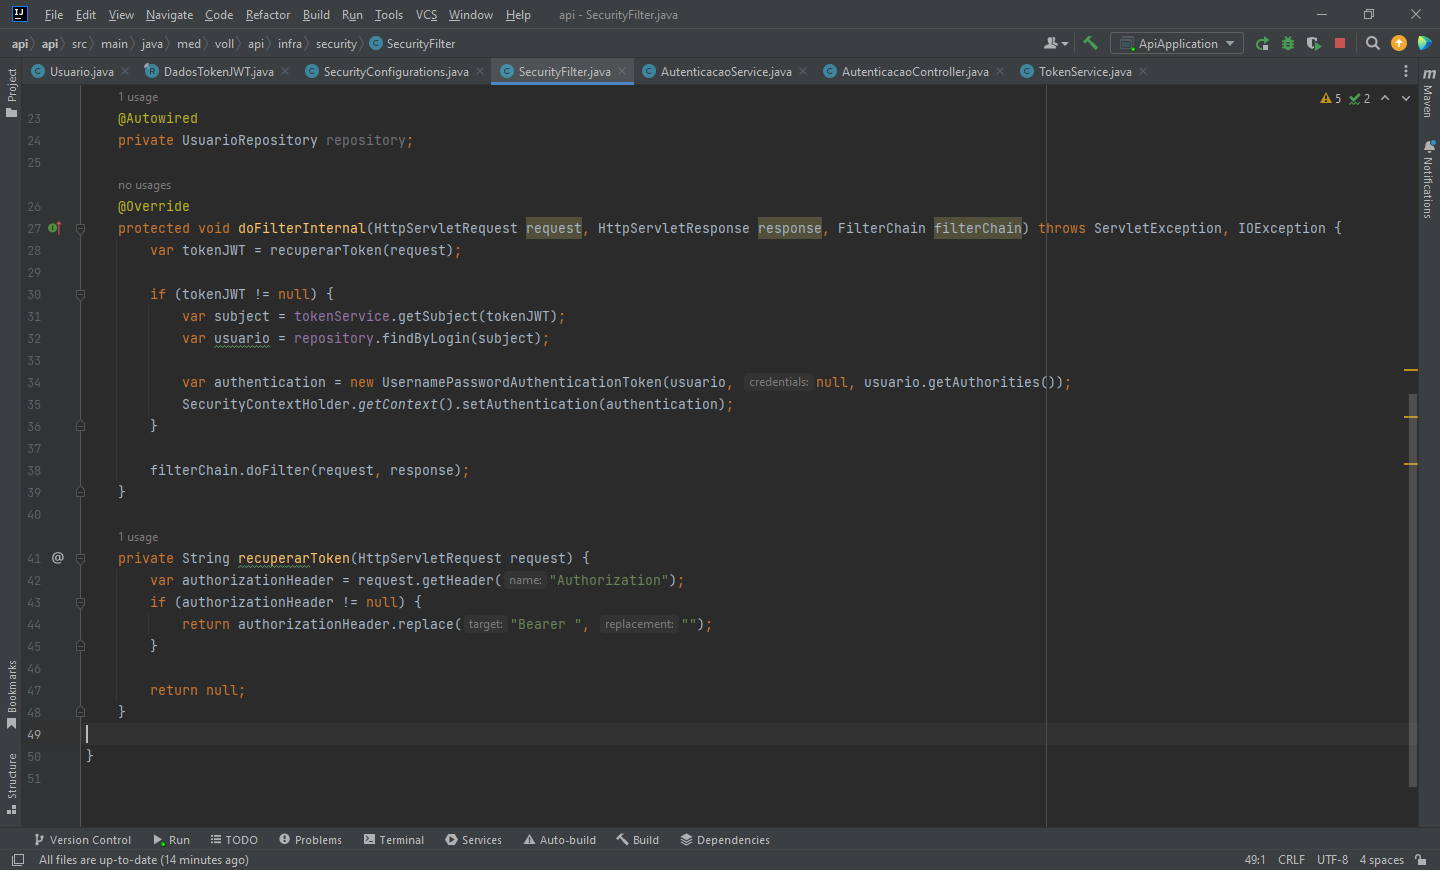
Task: Switch to the AutenticacaoController.java tab
Action: click(x=914, y=71)
